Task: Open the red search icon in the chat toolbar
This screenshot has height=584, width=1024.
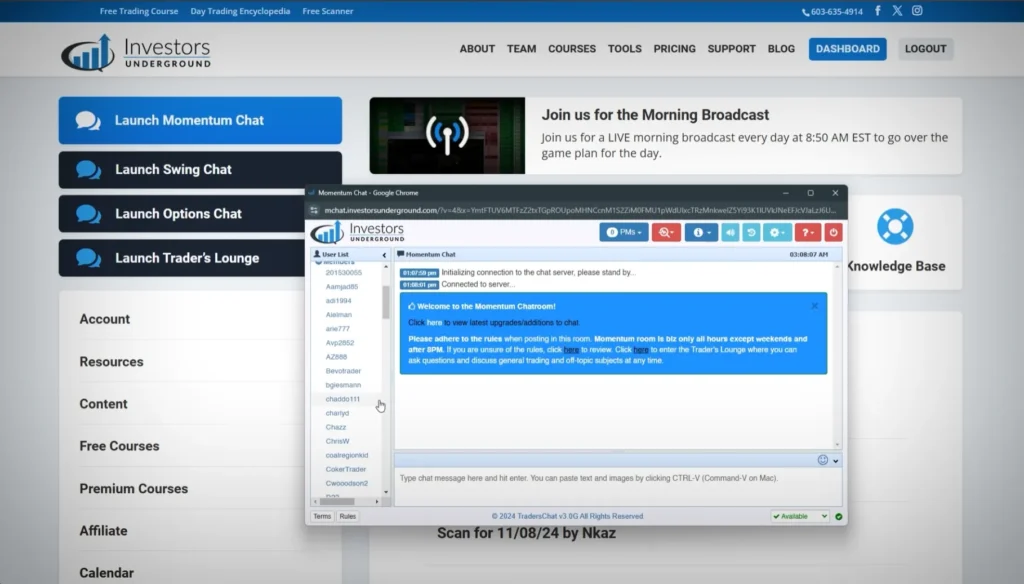Action: [x=666, y=232]
